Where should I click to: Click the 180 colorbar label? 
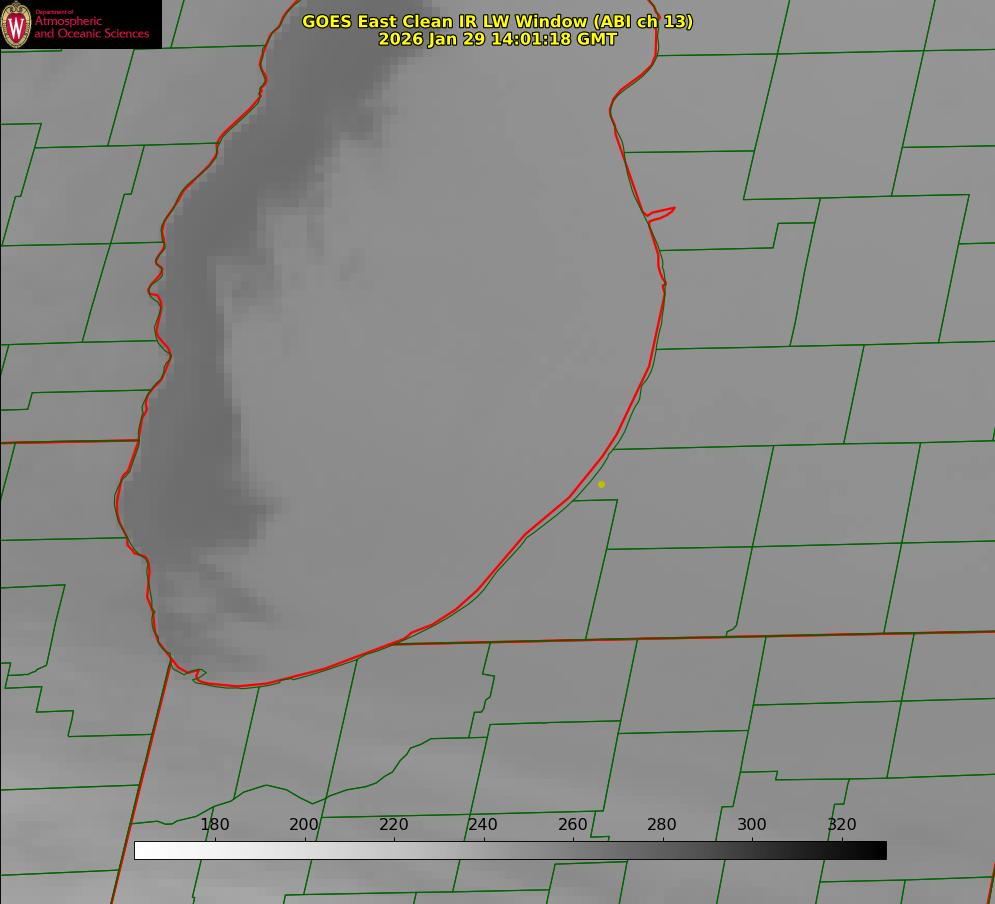[215, 824]
